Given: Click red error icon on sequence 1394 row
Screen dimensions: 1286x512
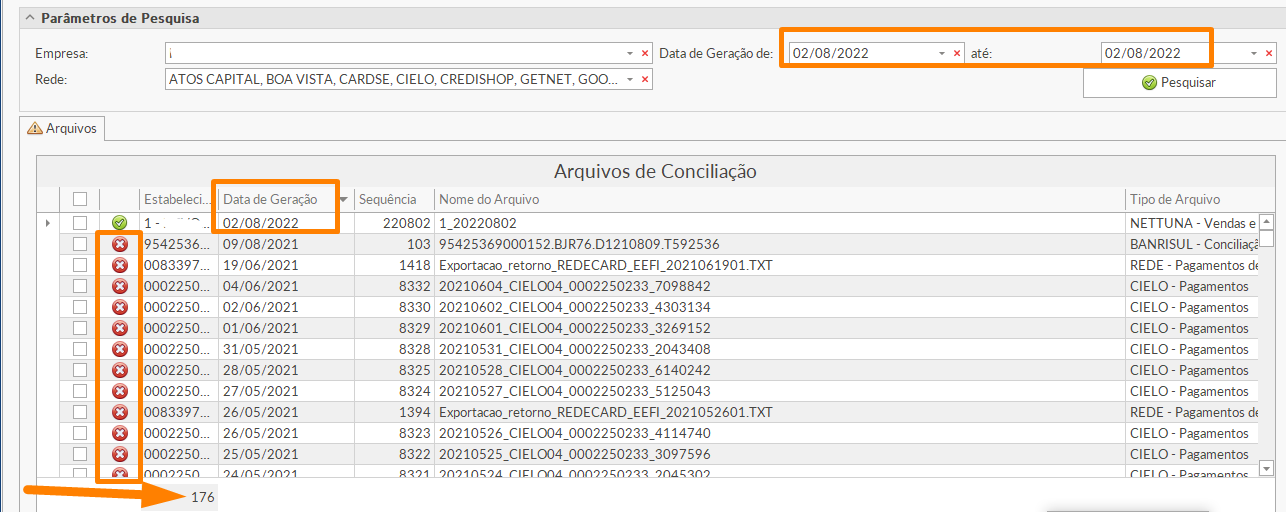Looking at the screenshot, I should [x=120, y=412].
